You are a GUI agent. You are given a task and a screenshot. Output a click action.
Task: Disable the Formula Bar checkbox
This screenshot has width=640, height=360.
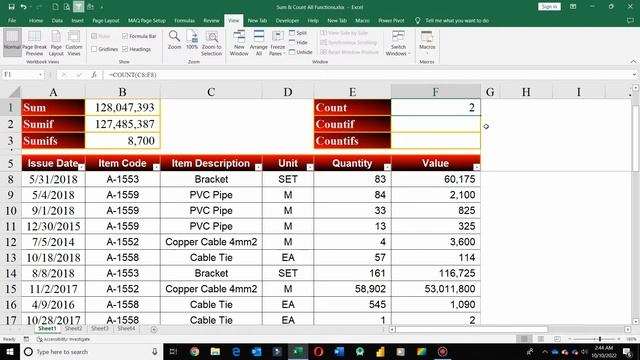click(125, 36)
